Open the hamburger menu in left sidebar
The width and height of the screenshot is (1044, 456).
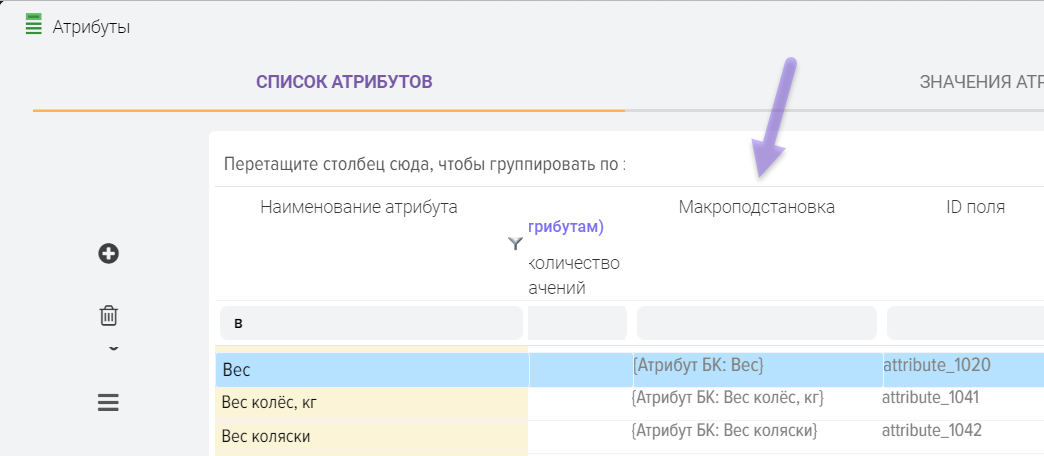click(108, 403)
